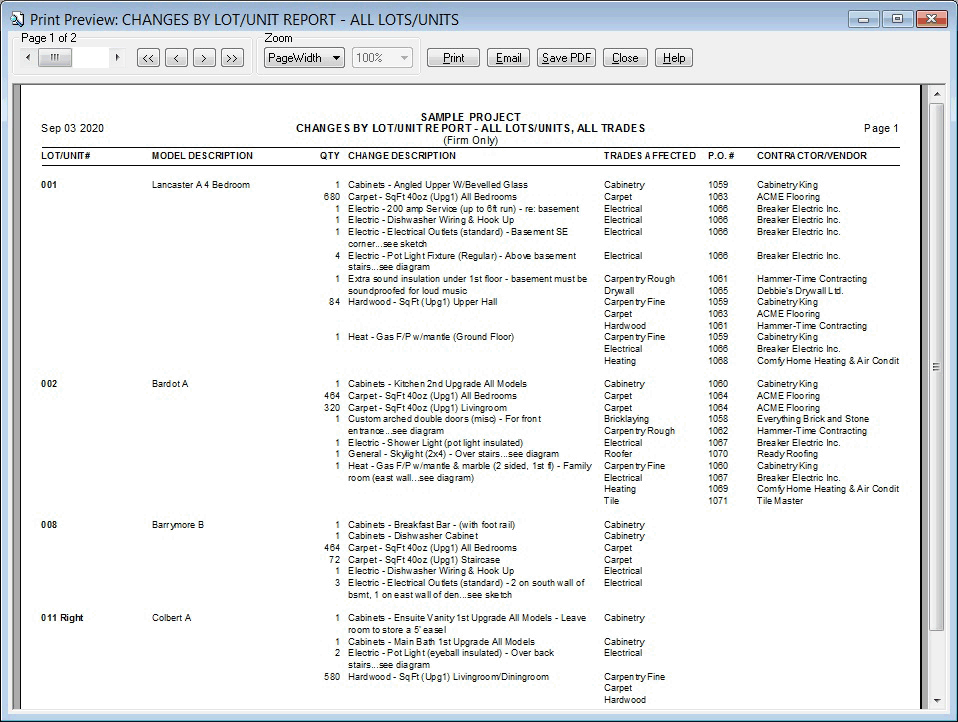Click Carpet - SqFt 40oz (Upg1) Staircase
Image resolution: width=958 pixels, height=722 pixels.
(424, 560)
